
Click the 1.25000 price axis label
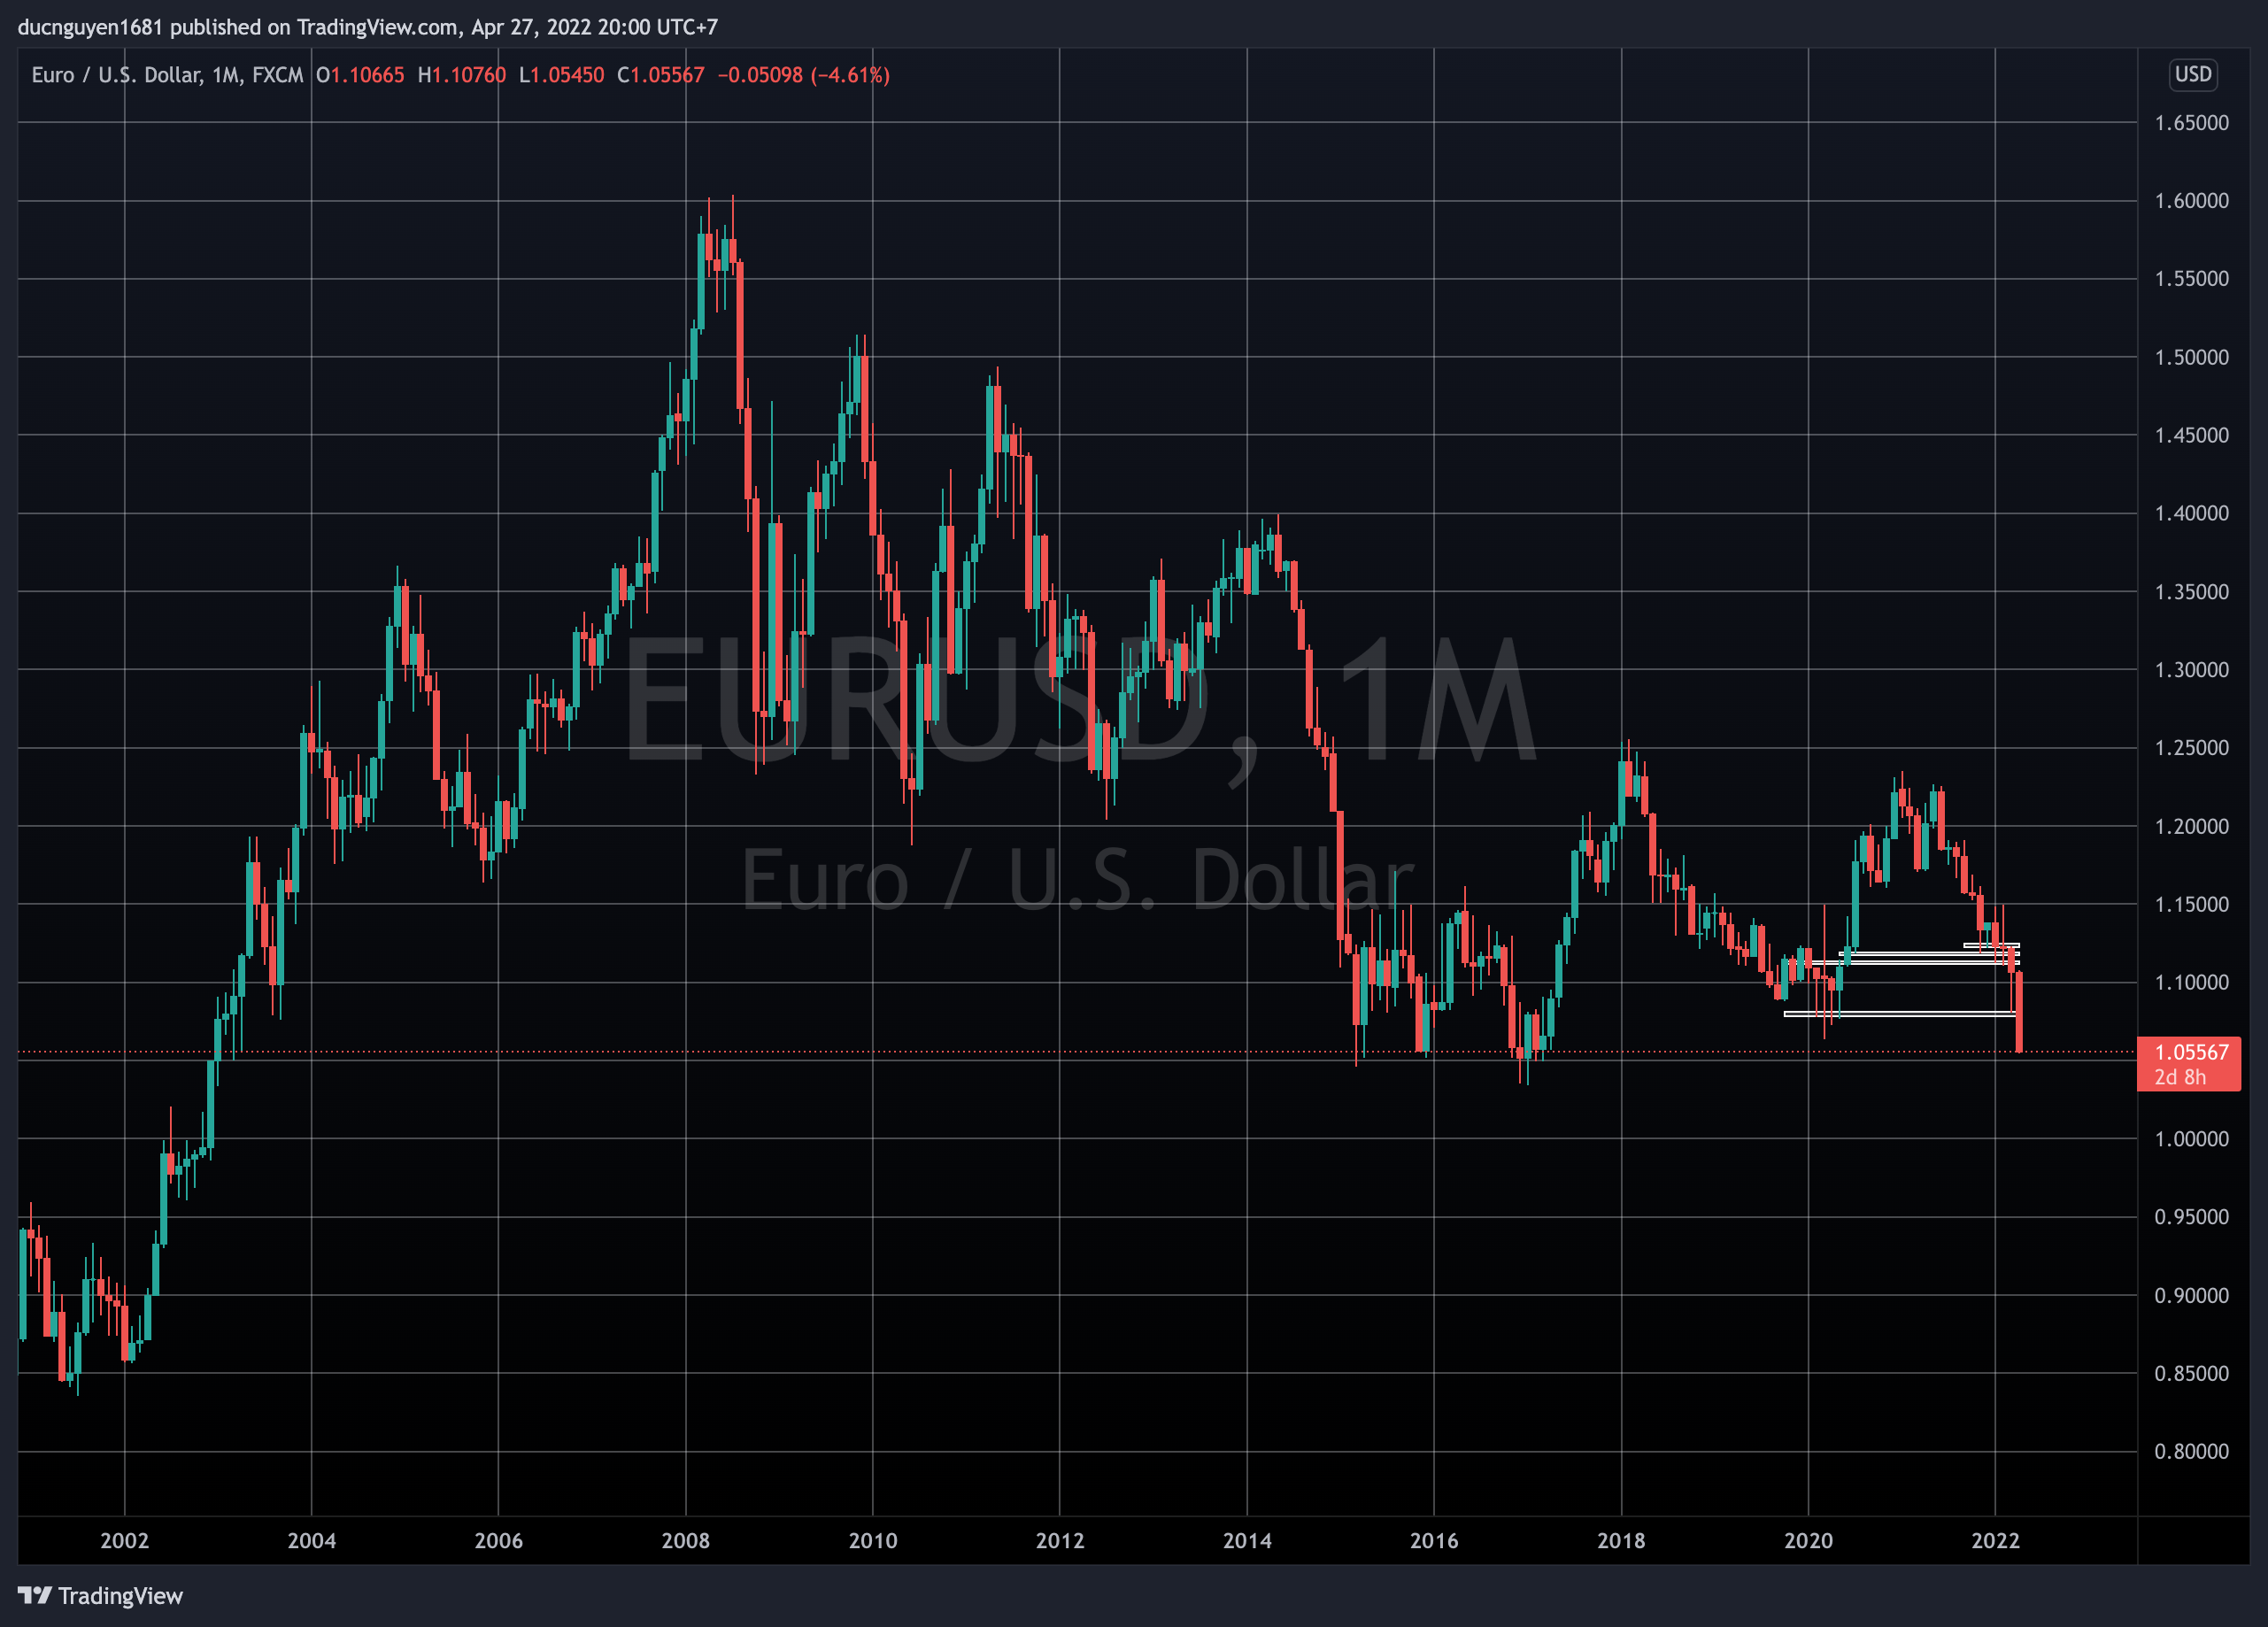tap(2191, 748)
